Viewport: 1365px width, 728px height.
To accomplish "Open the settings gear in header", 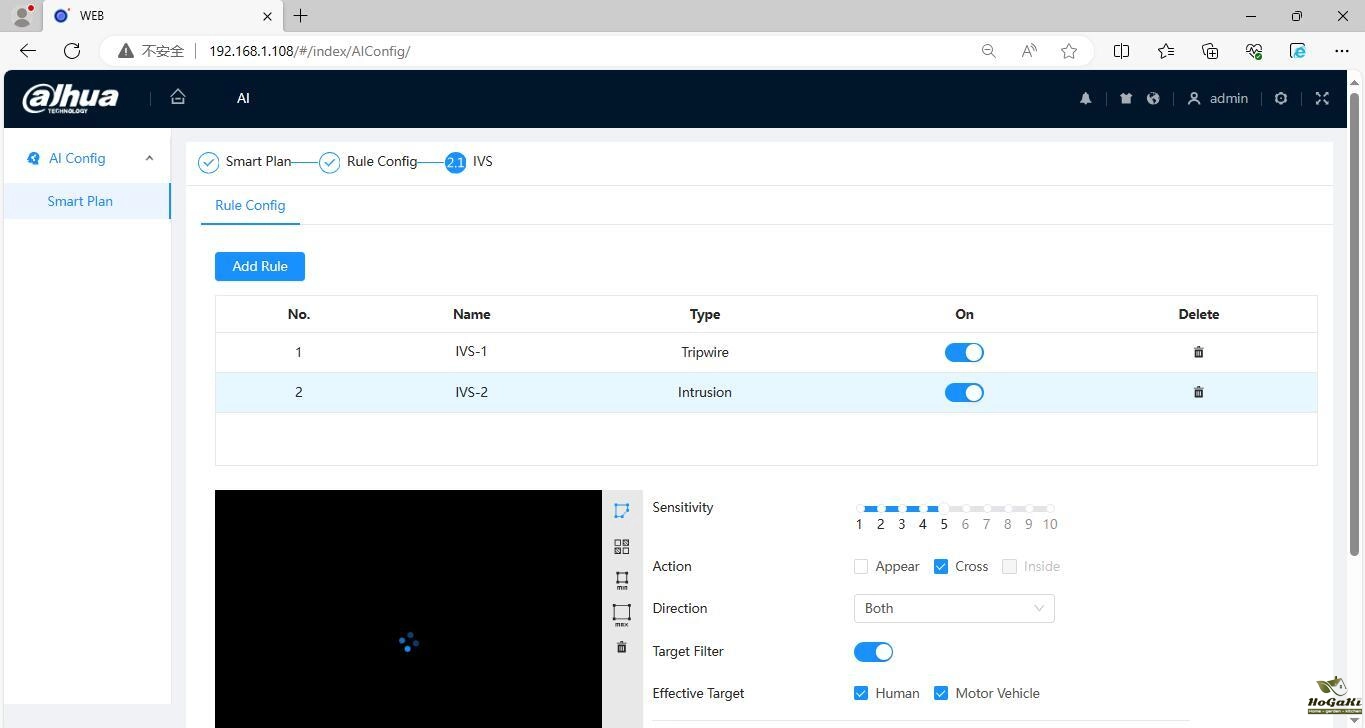I will click(1280, 98).
